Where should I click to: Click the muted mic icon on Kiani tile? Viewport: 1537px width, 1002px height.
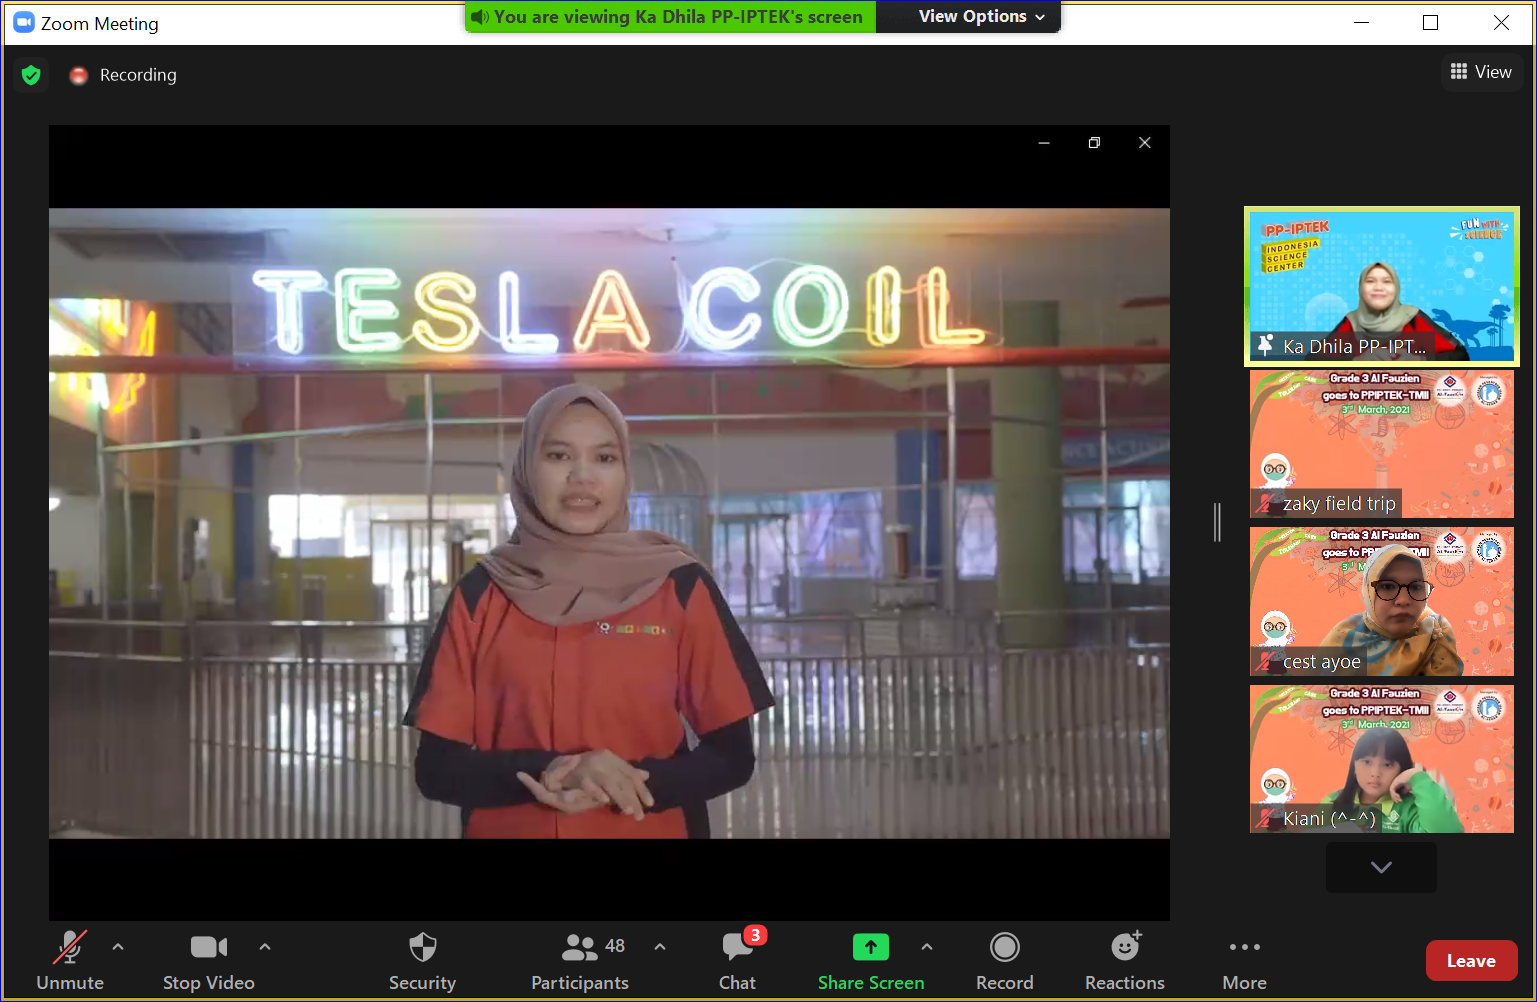pos(1266,818)
